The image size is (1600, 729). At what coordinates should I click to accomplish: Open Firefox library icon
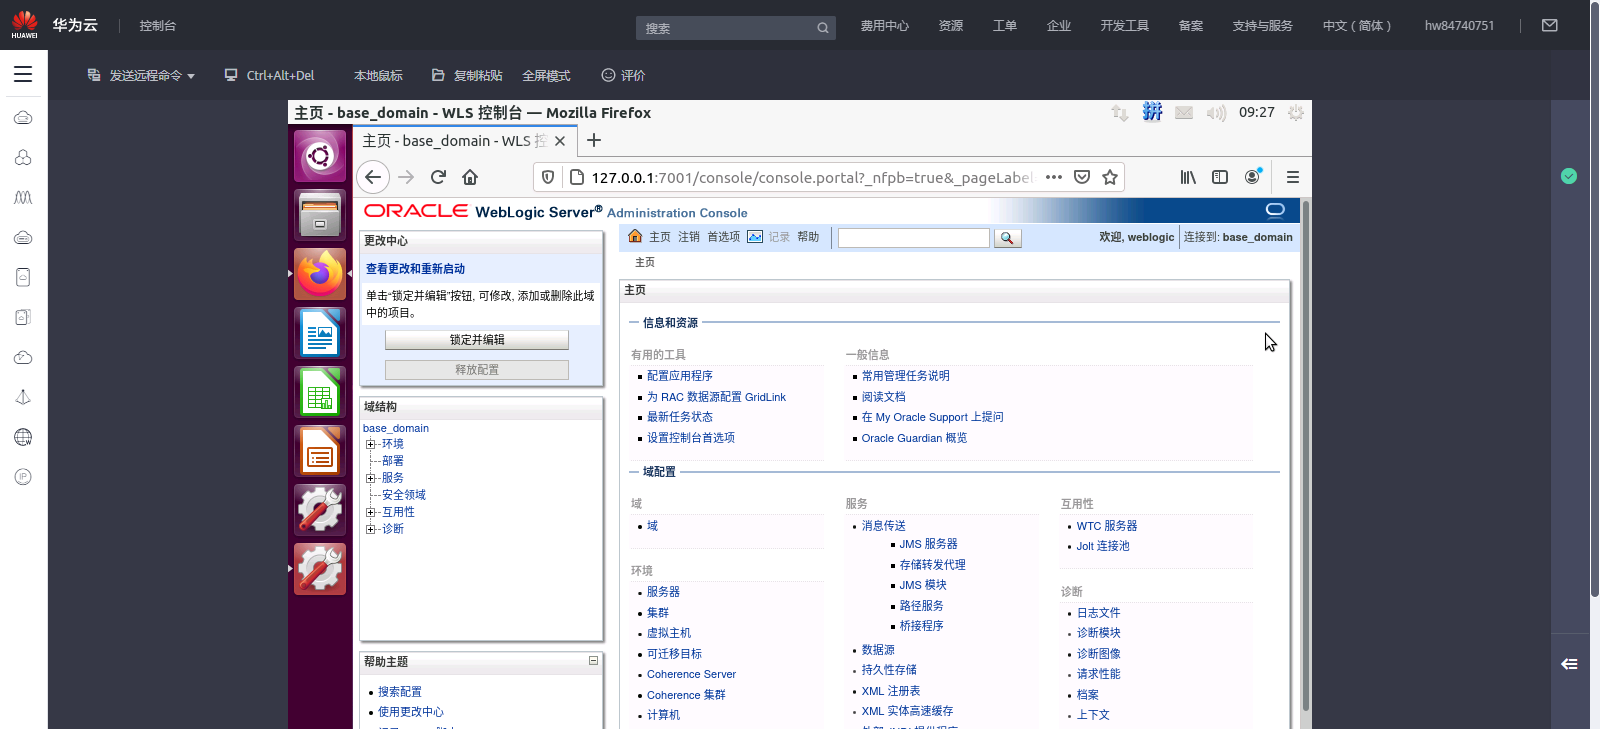(x=1188, y=177)
